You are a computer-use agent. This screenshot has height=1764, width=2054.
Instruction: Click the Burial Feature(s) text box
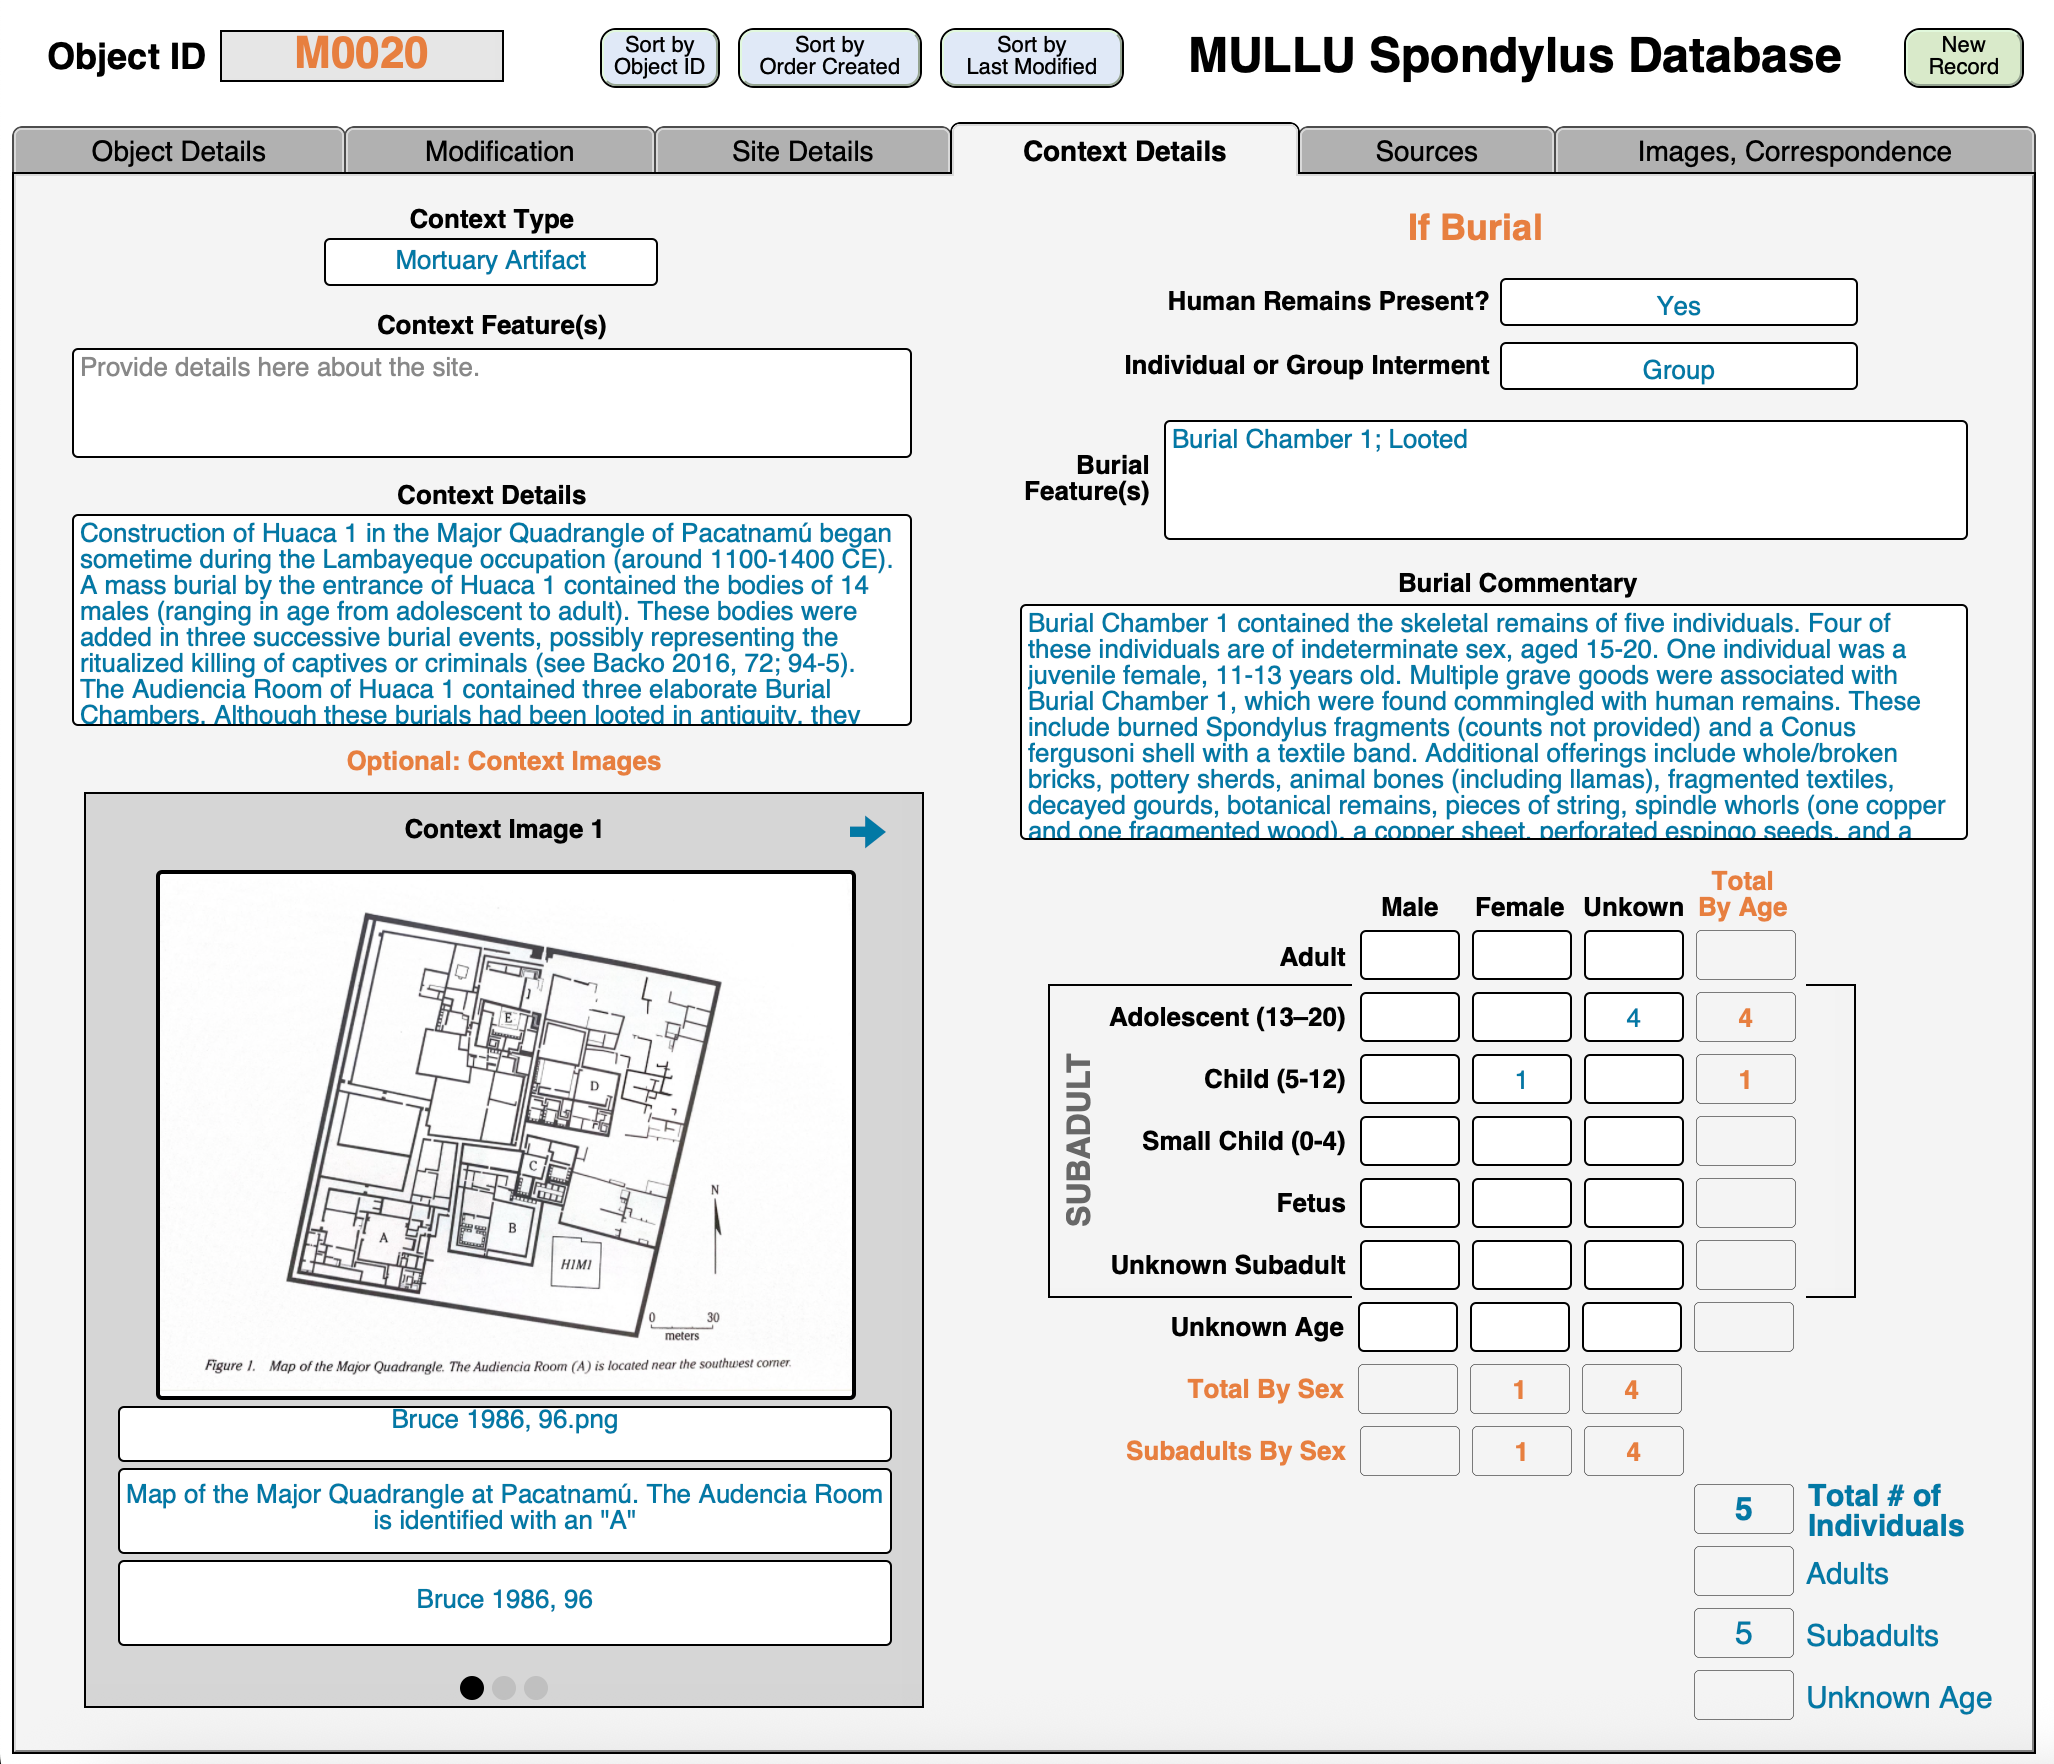click(1565, 480)
